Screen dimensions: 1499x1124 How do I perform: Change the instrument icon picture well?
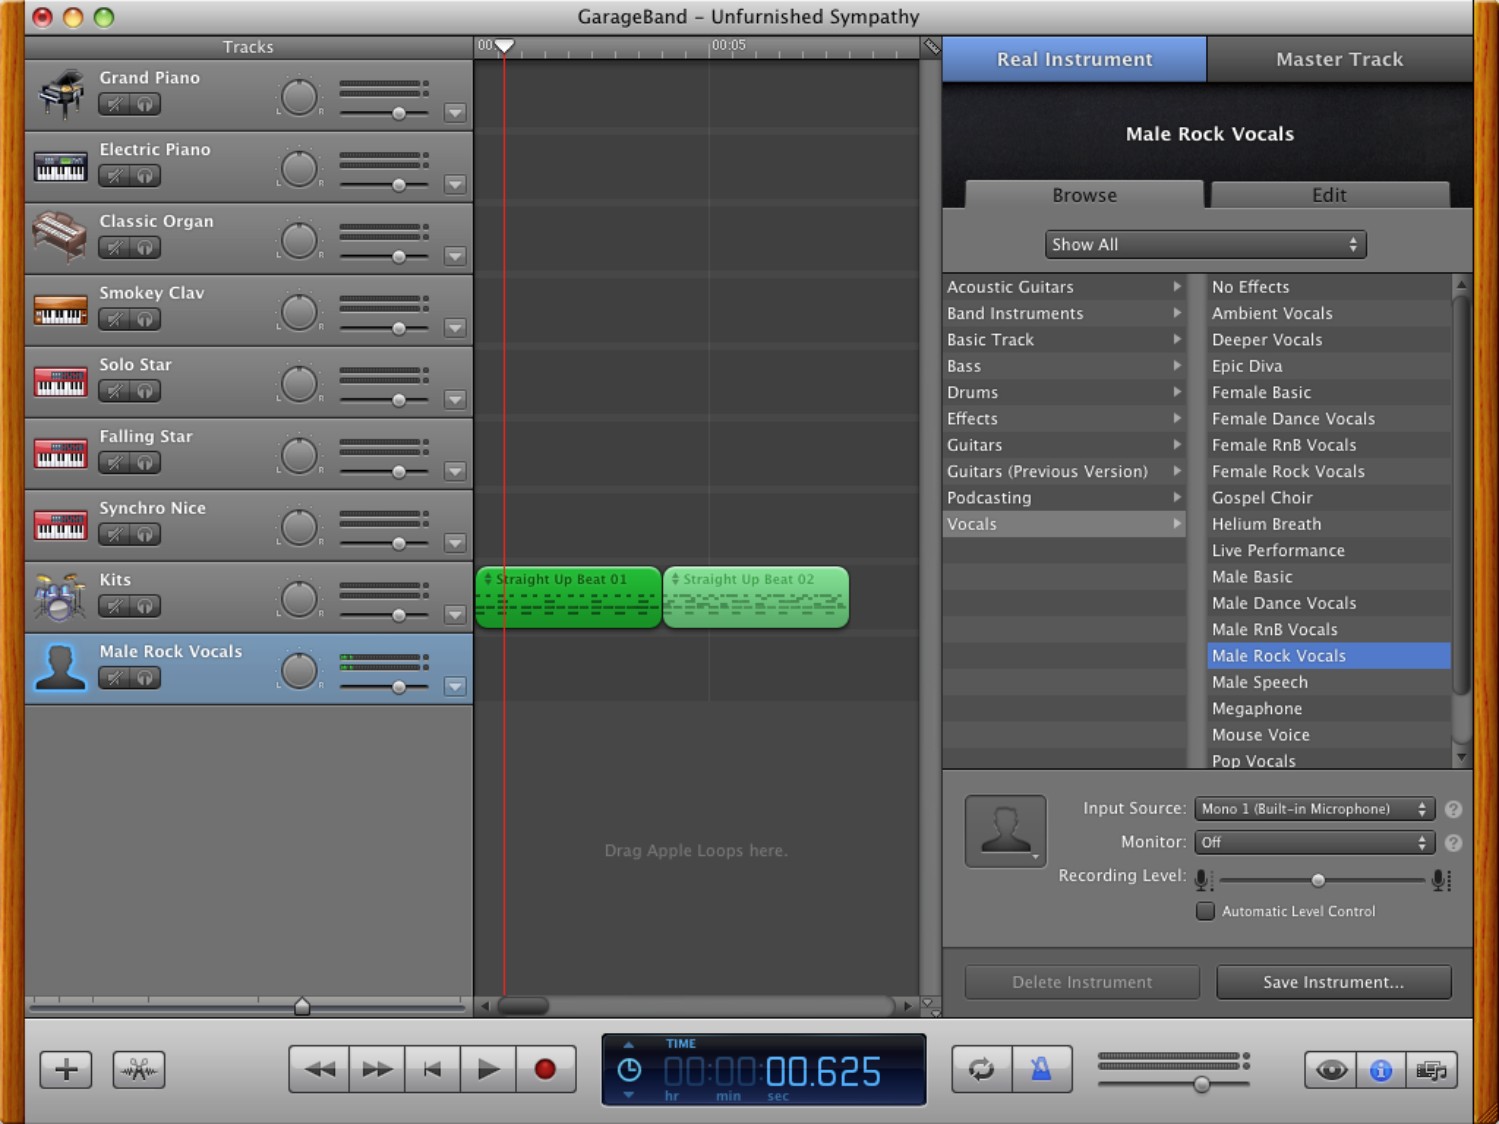point(1006,831)
